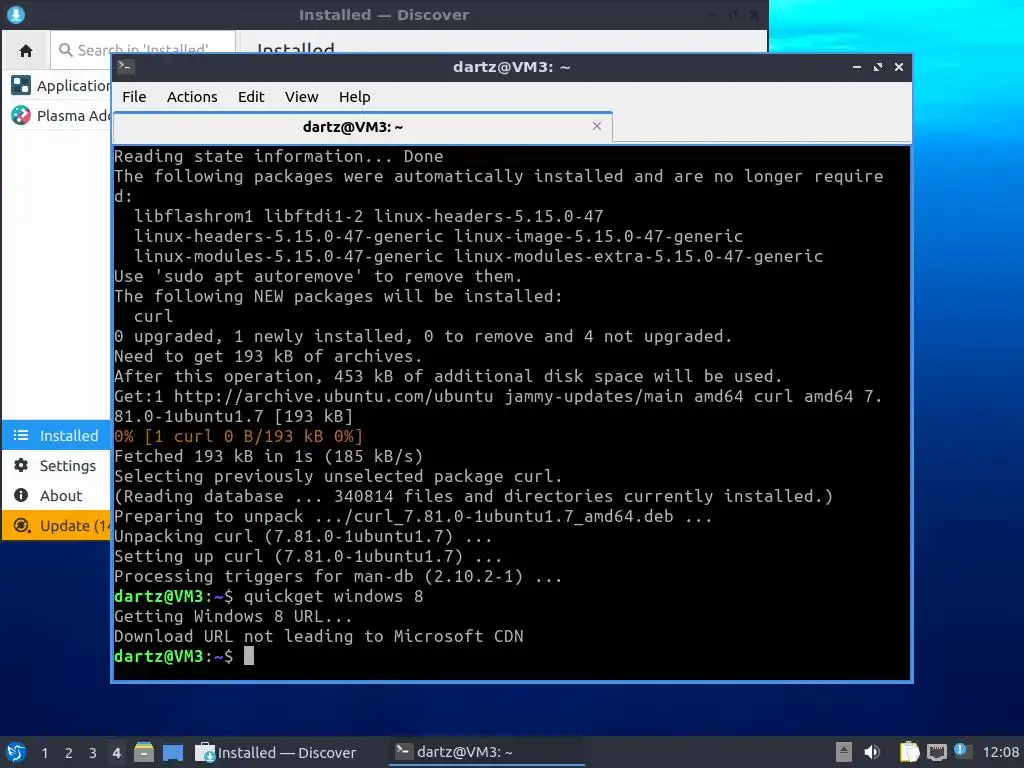Click the Installed list icon in Discover
The width and height of the screenshot is (1024, 768).
click(x=21, y=436)
